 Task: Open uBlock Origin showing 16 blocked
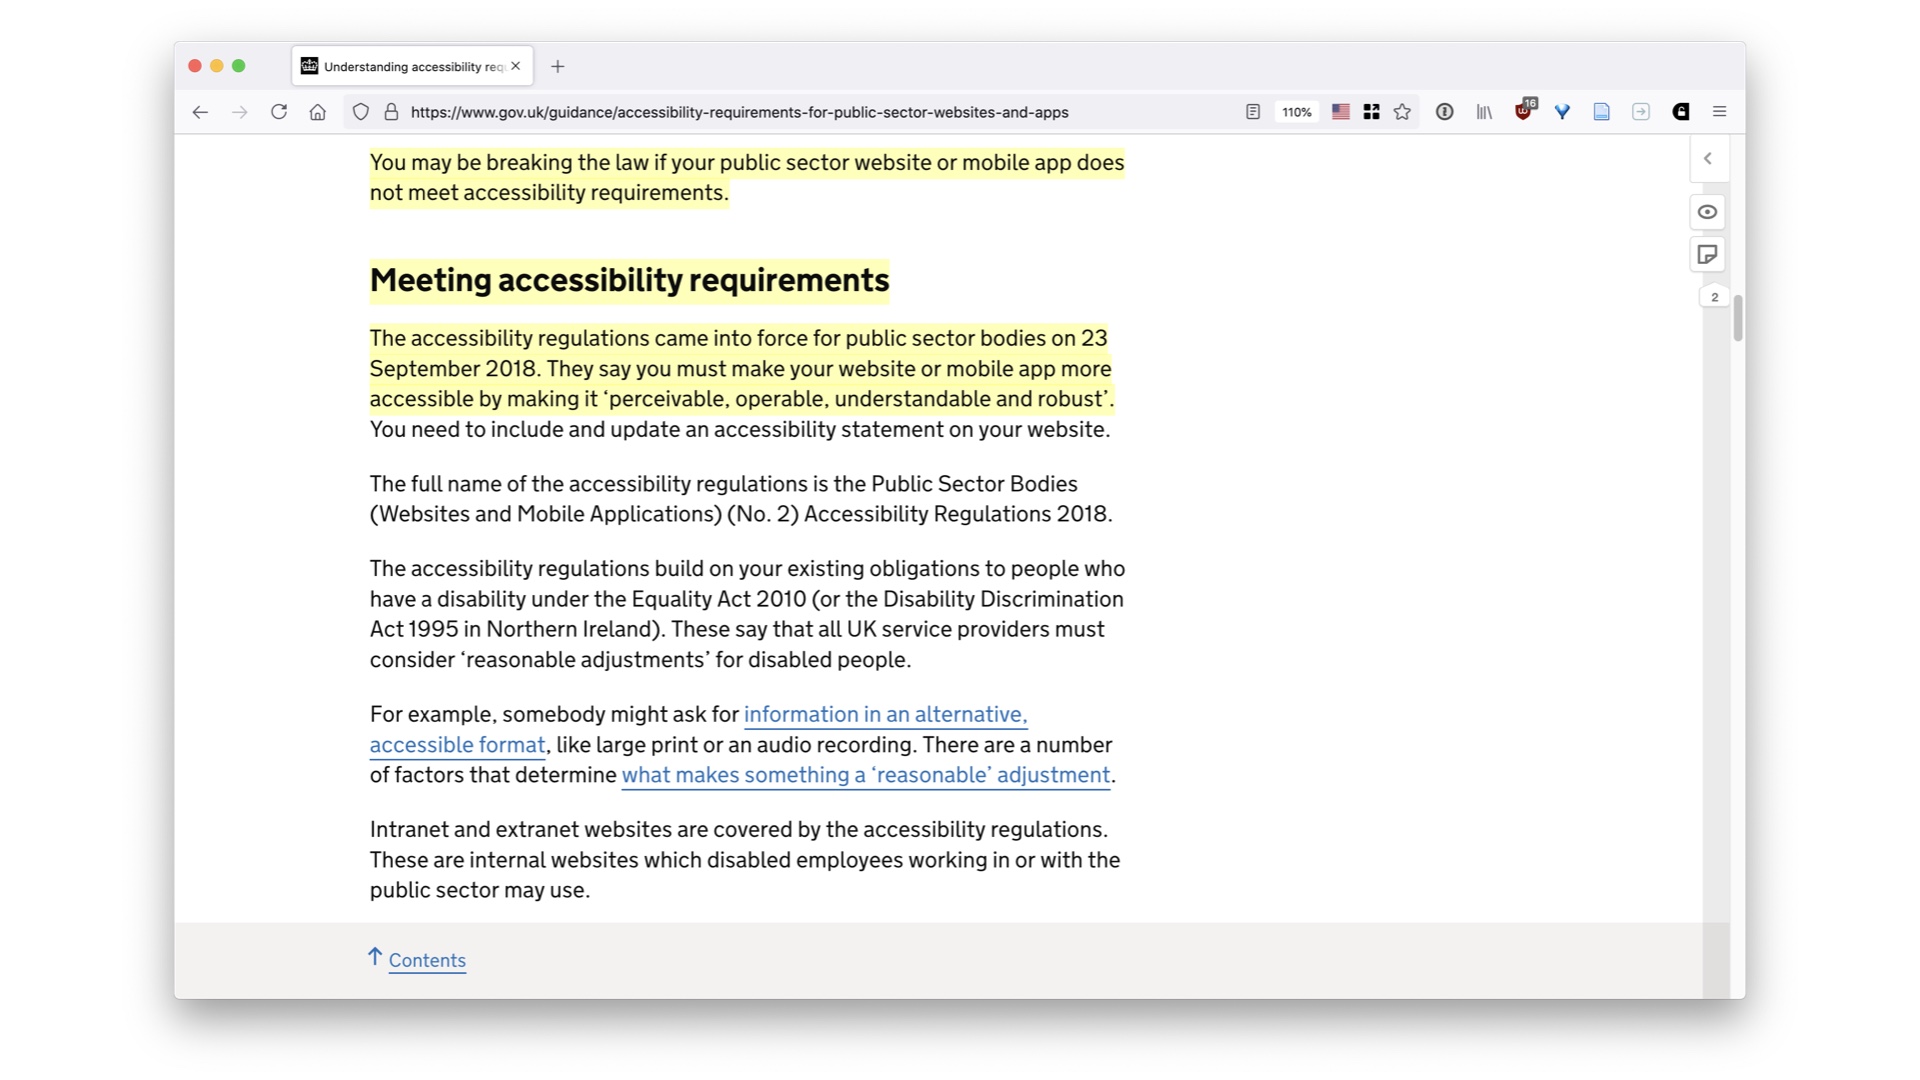pyautogui.click(x=1524, y=110)
